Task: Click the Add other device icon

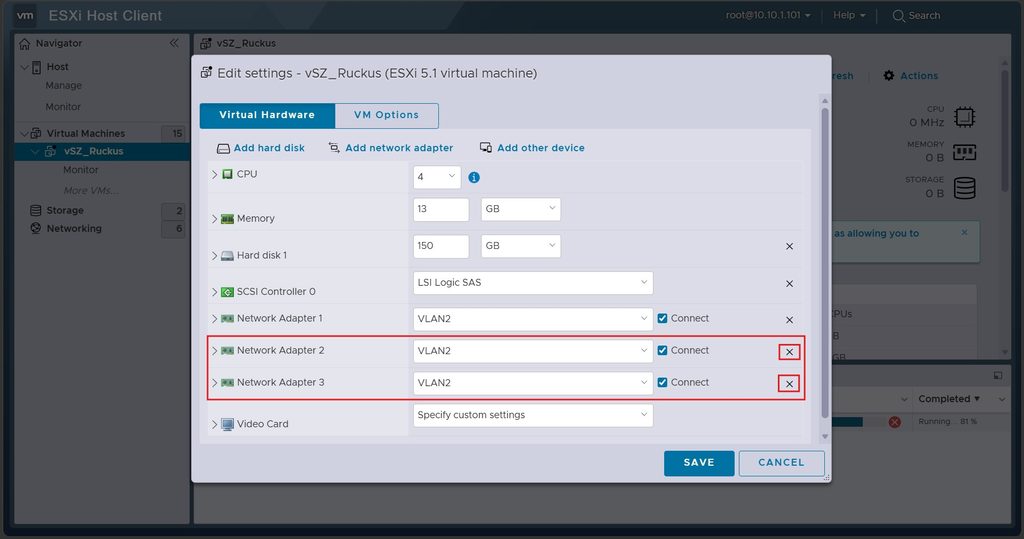Action: [x=486, y=148]
